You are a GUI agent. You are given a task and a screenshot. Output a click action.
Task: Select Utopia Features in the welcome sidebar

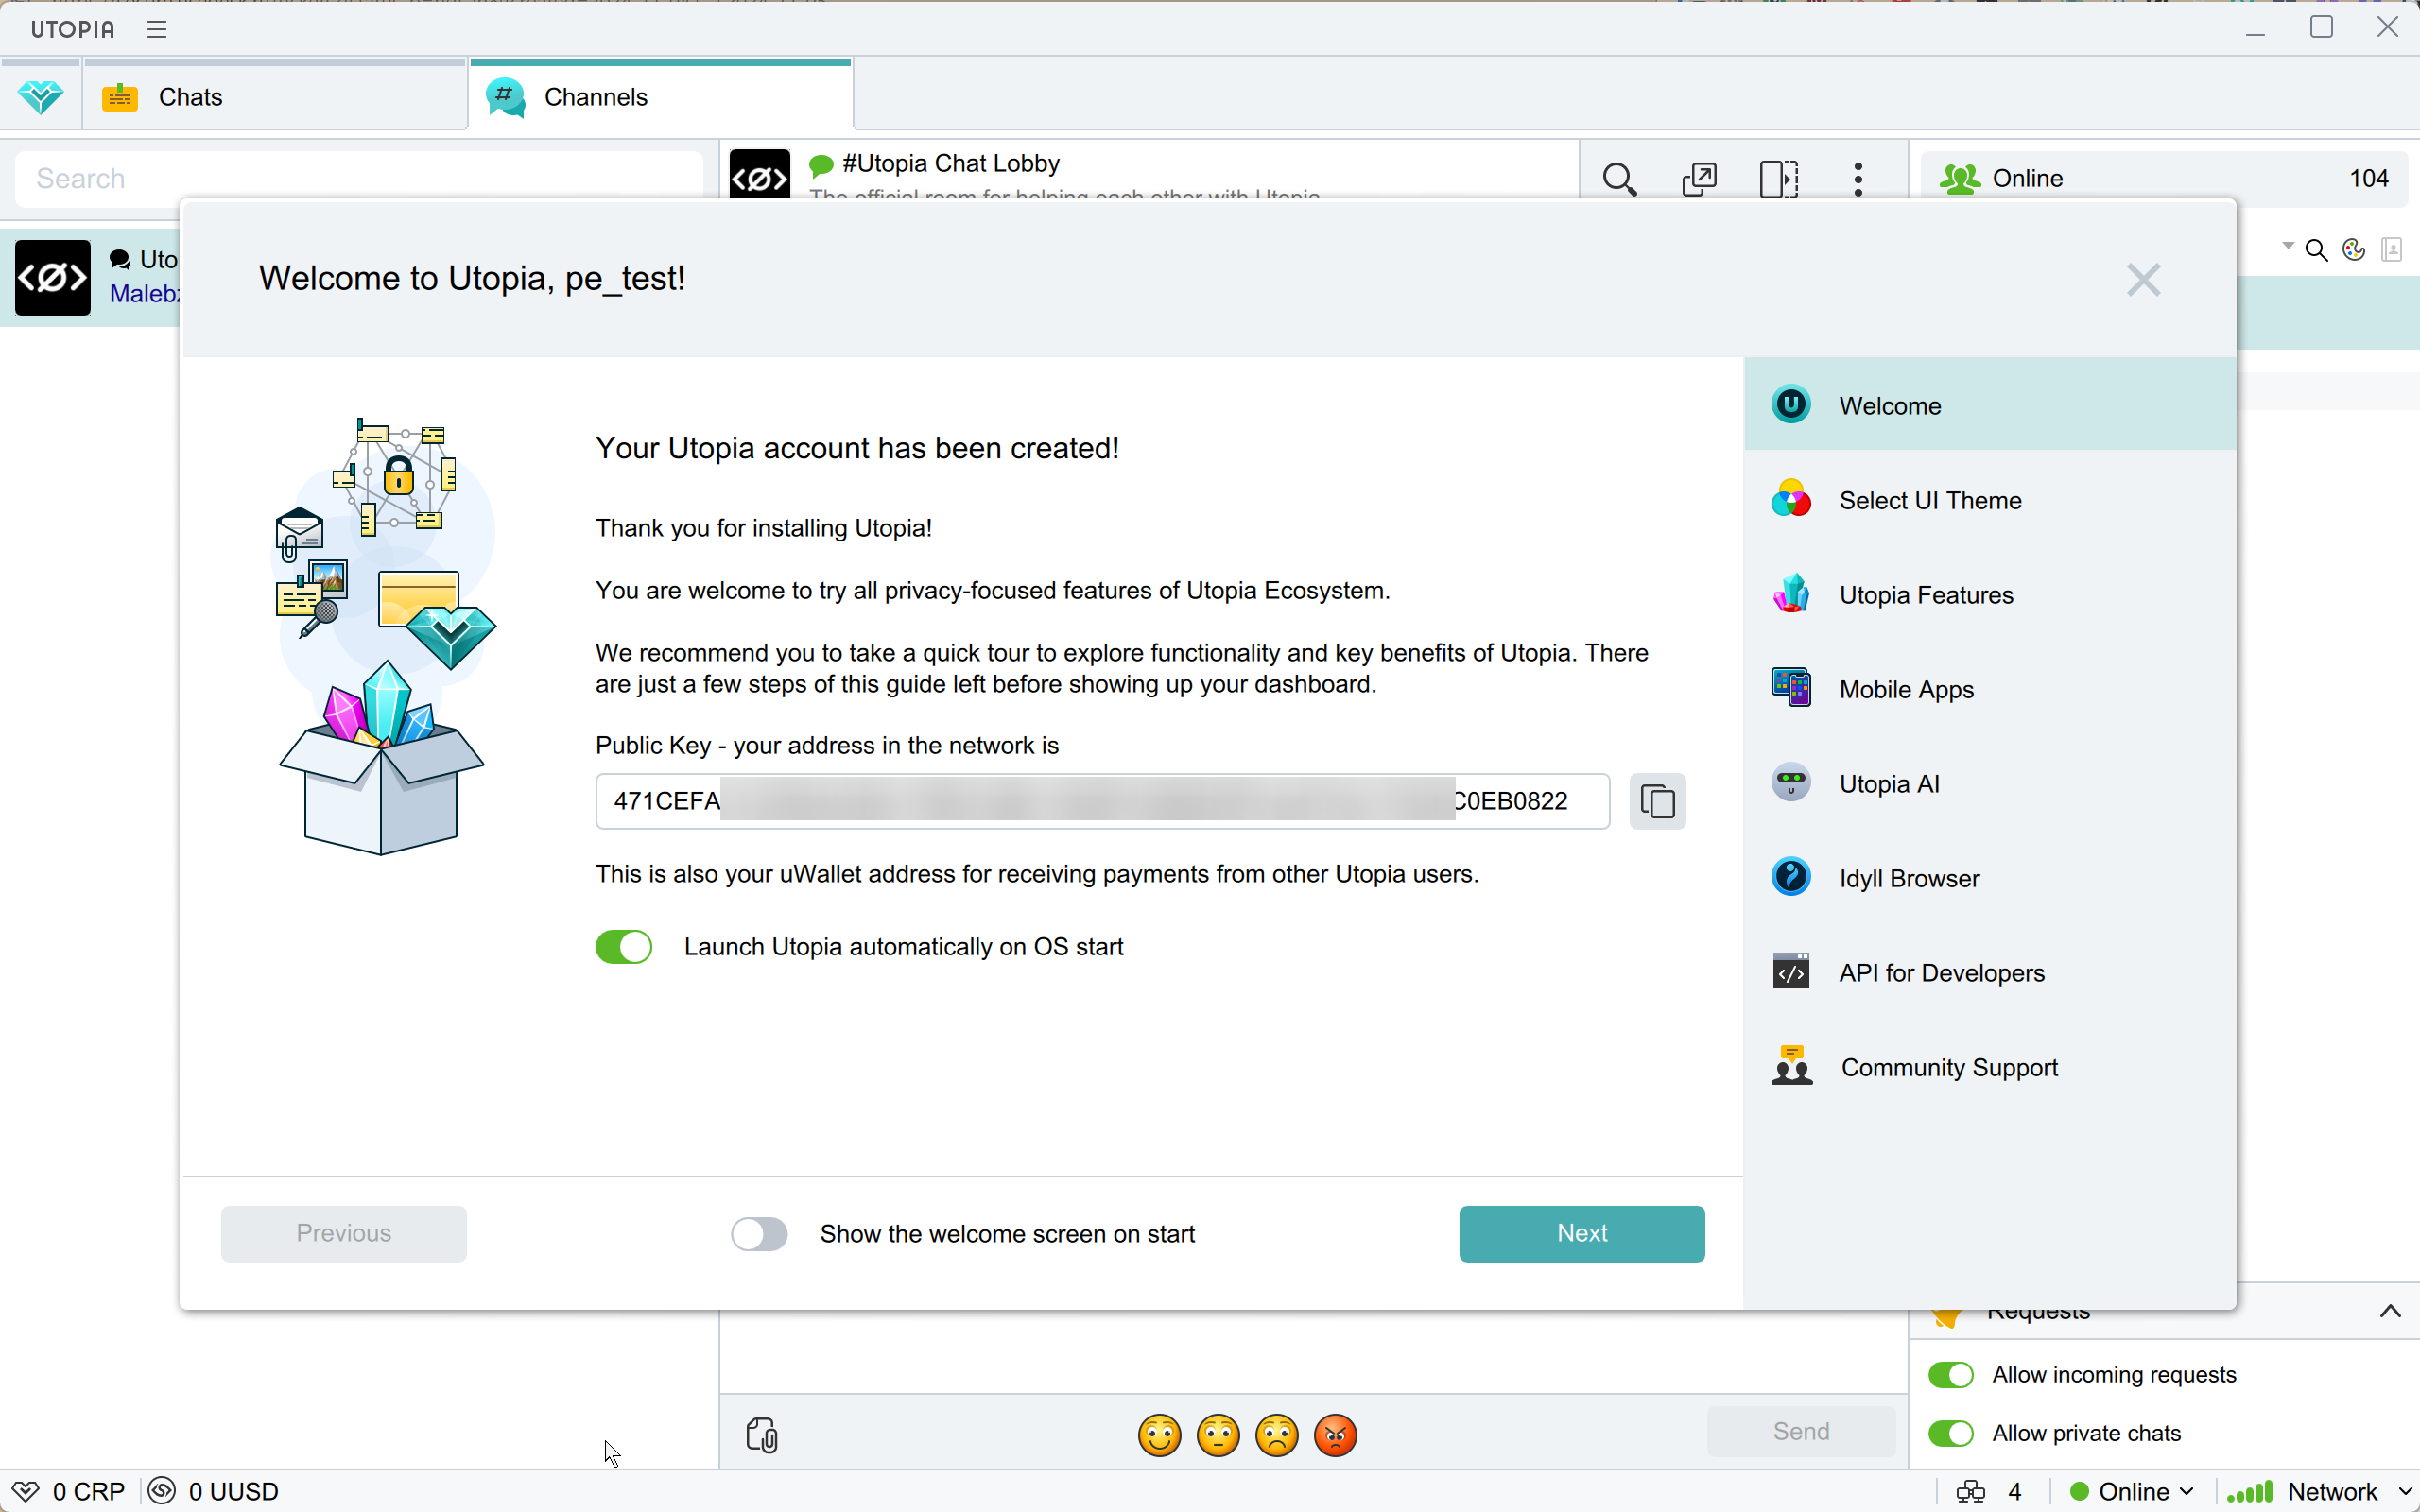[1925, 595]
